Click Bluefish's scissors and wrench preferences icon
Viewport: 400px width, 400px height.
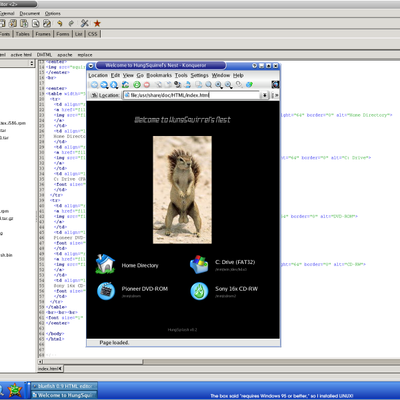(85, 23)
